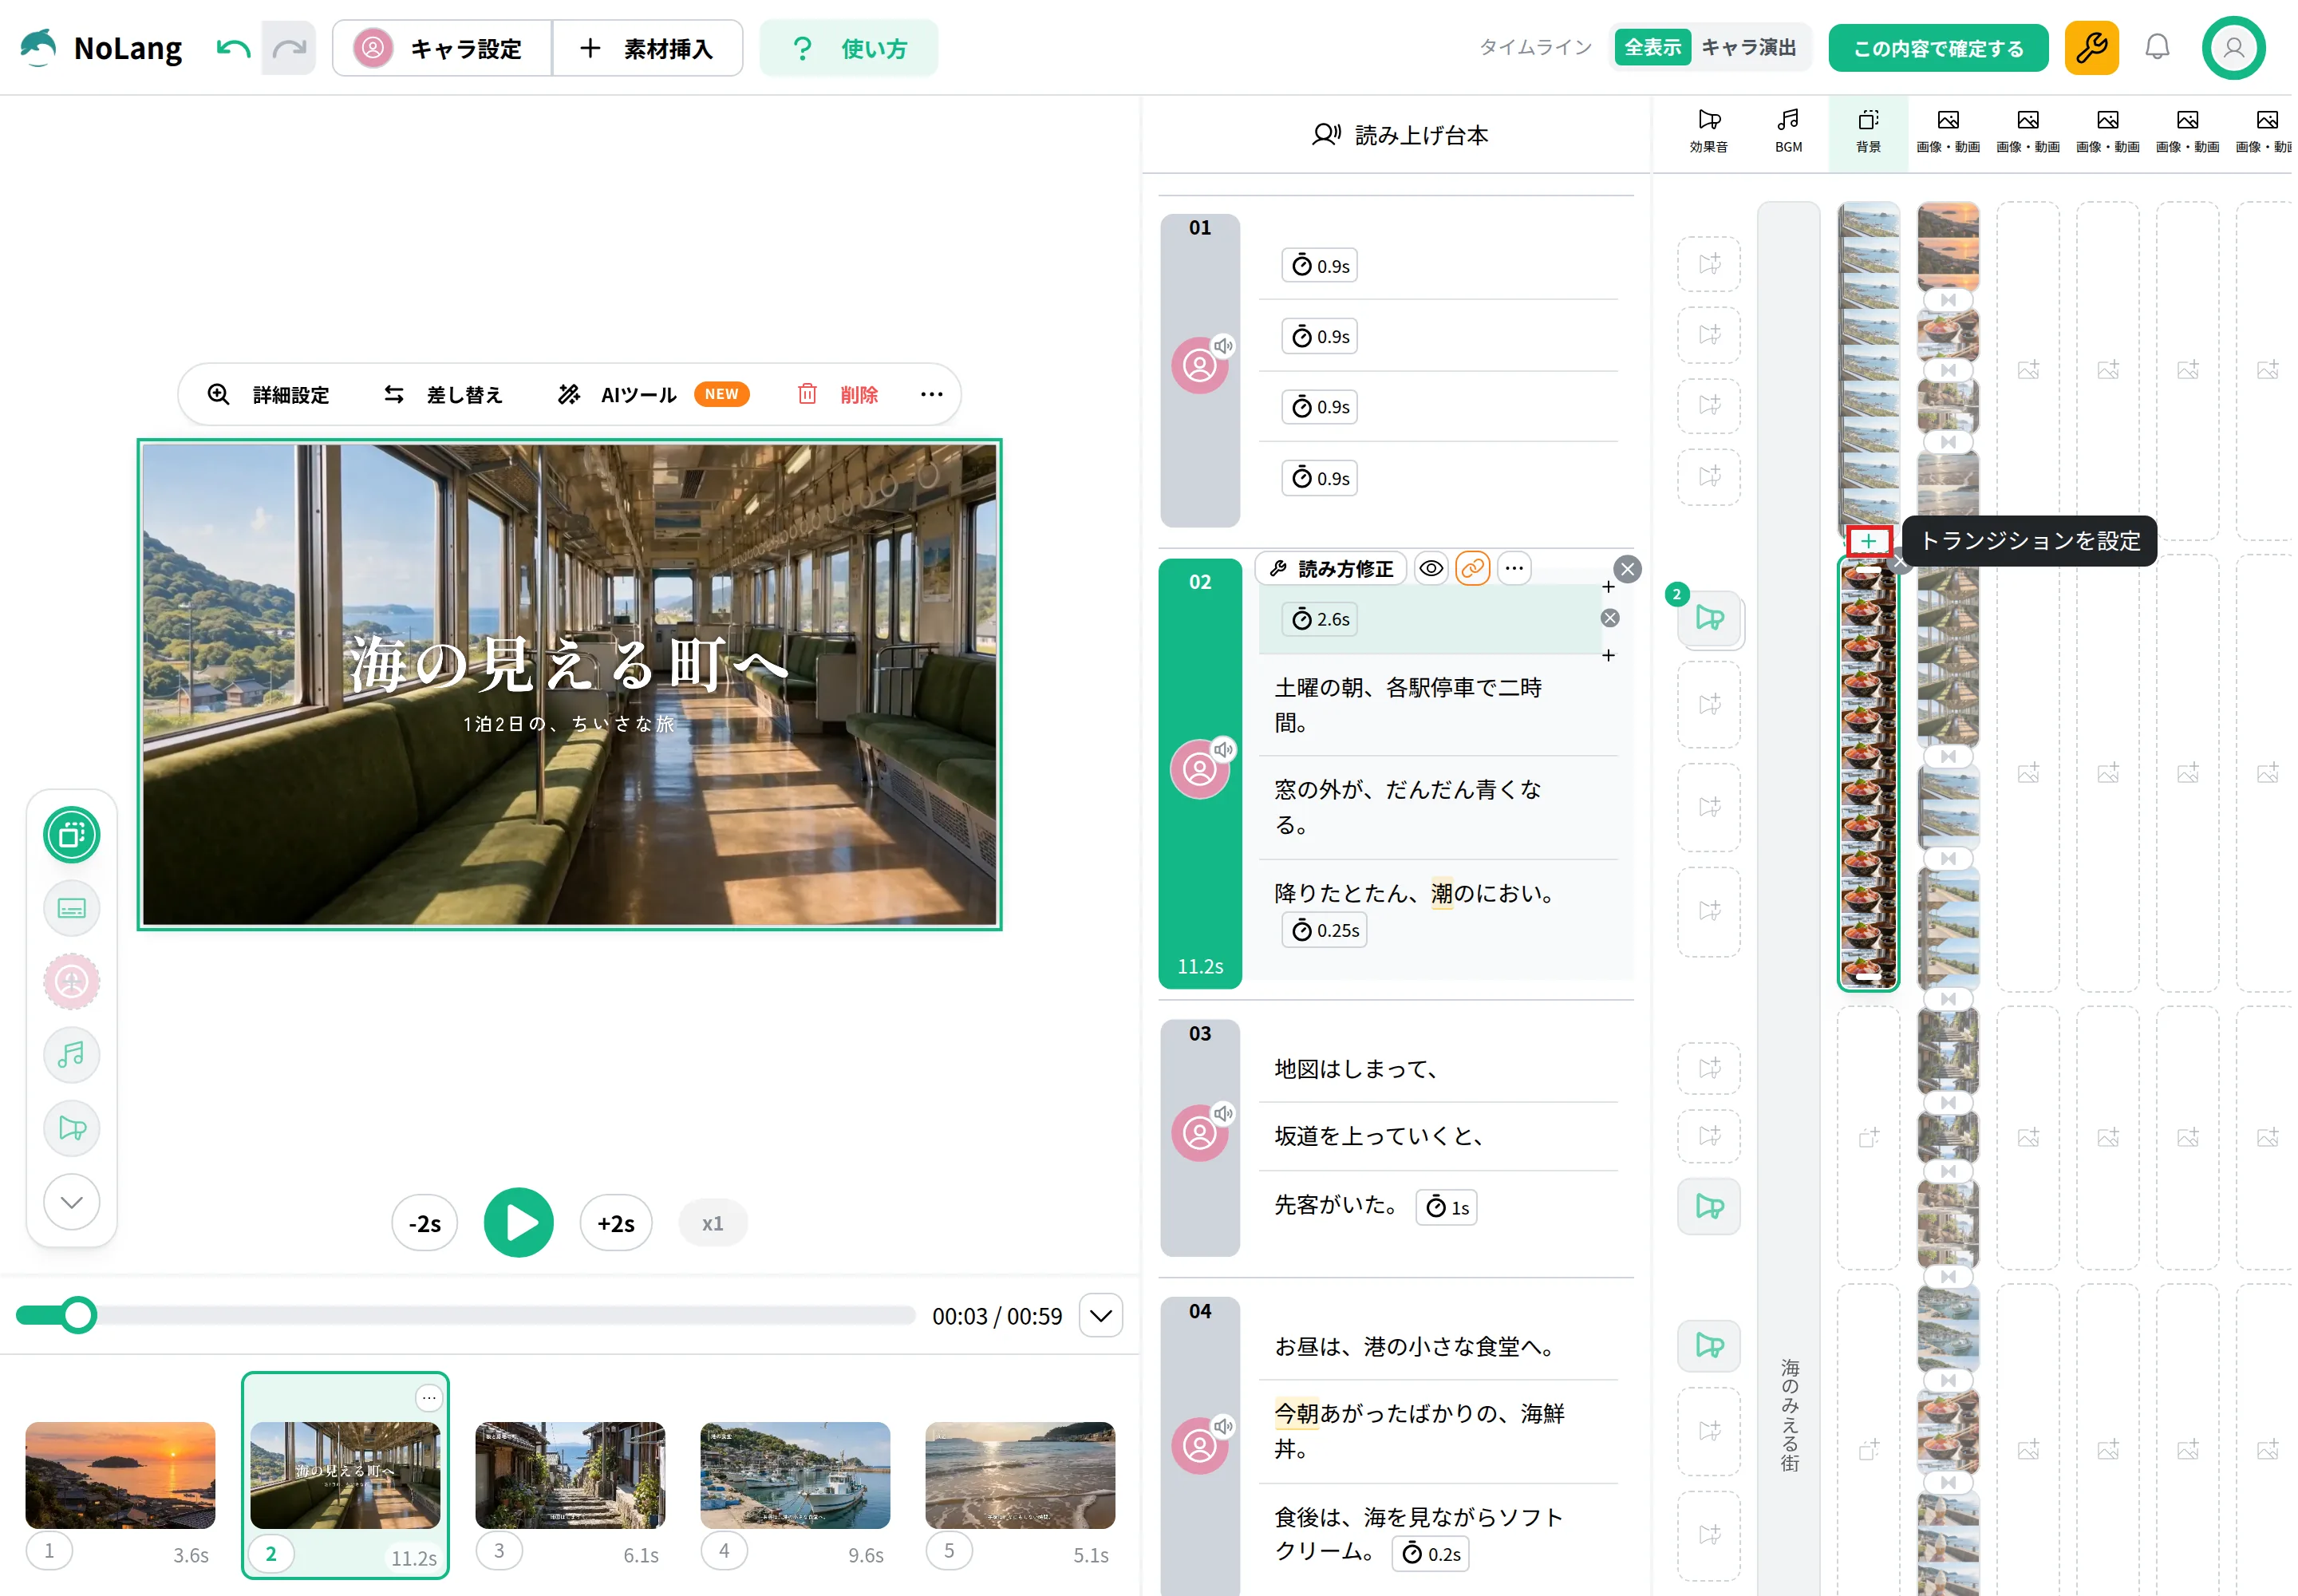Viewport: 2298px width, 1596px height.
Task: Select the background tool in left sidebar
Action: (x=72, y=834)
